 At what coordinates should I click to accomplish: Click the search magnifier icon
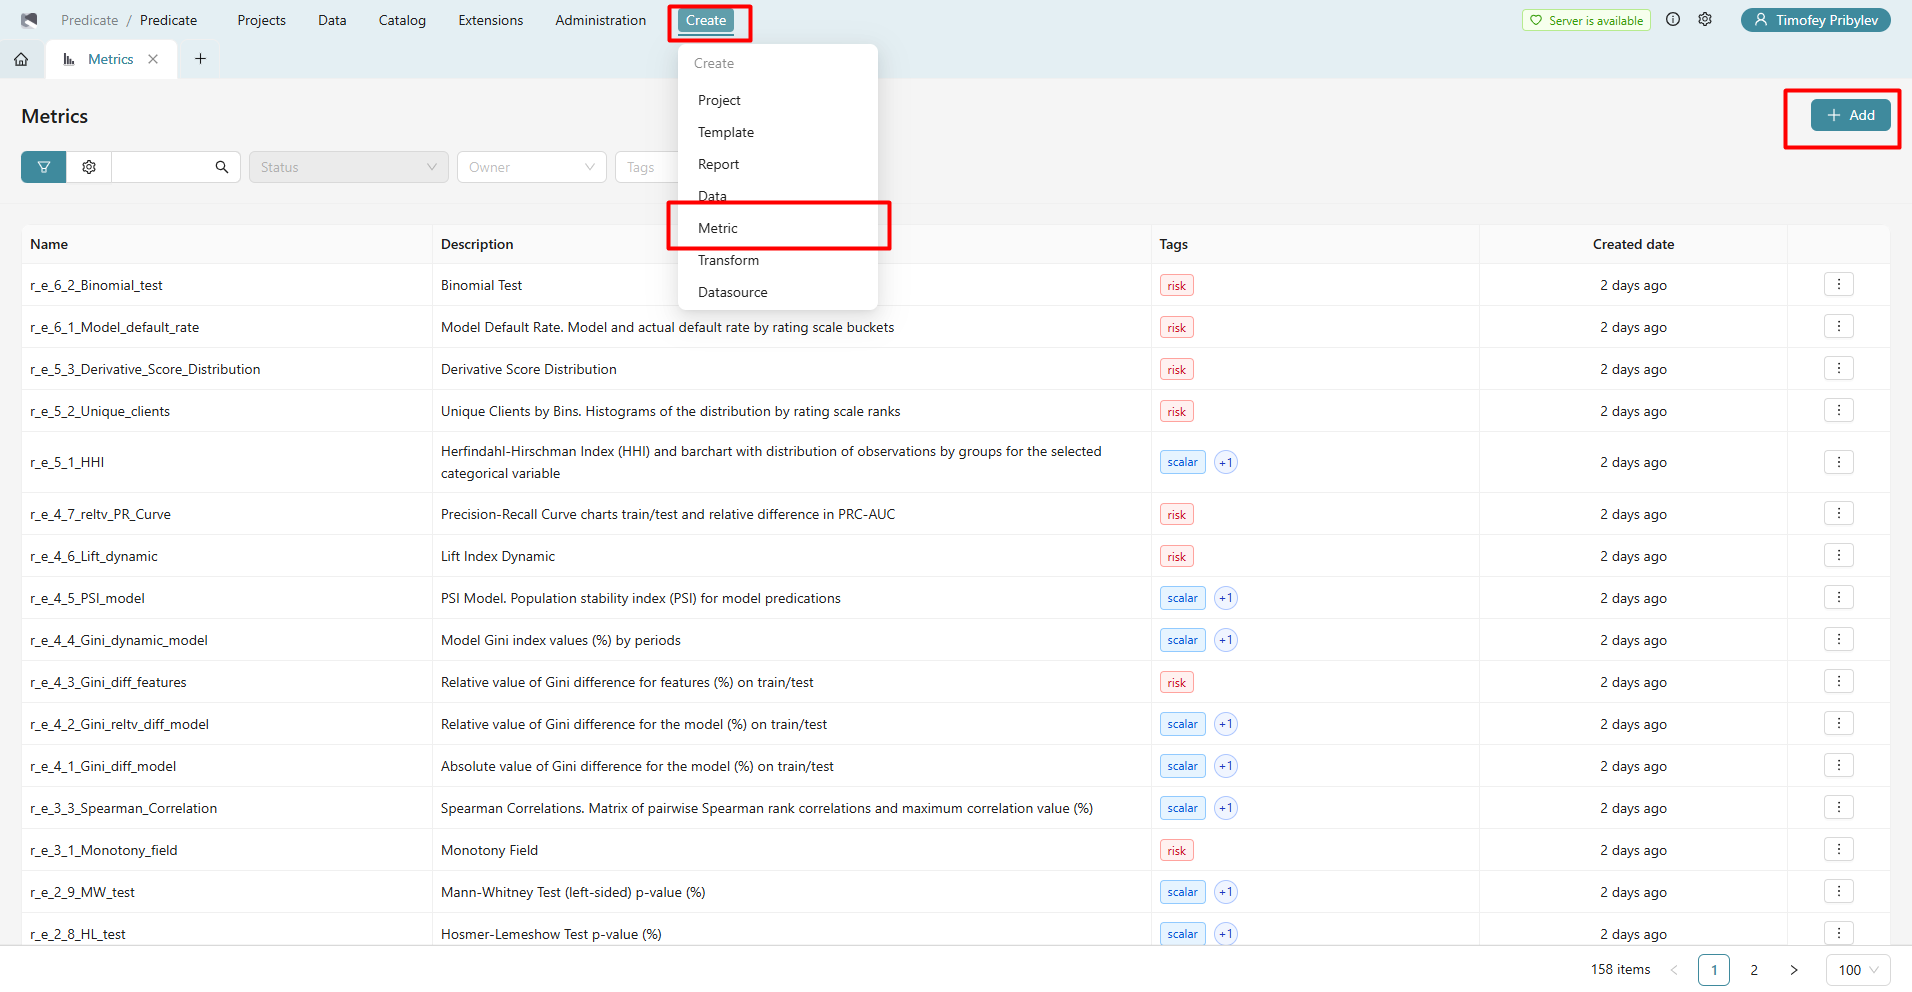tap(222, 167)
